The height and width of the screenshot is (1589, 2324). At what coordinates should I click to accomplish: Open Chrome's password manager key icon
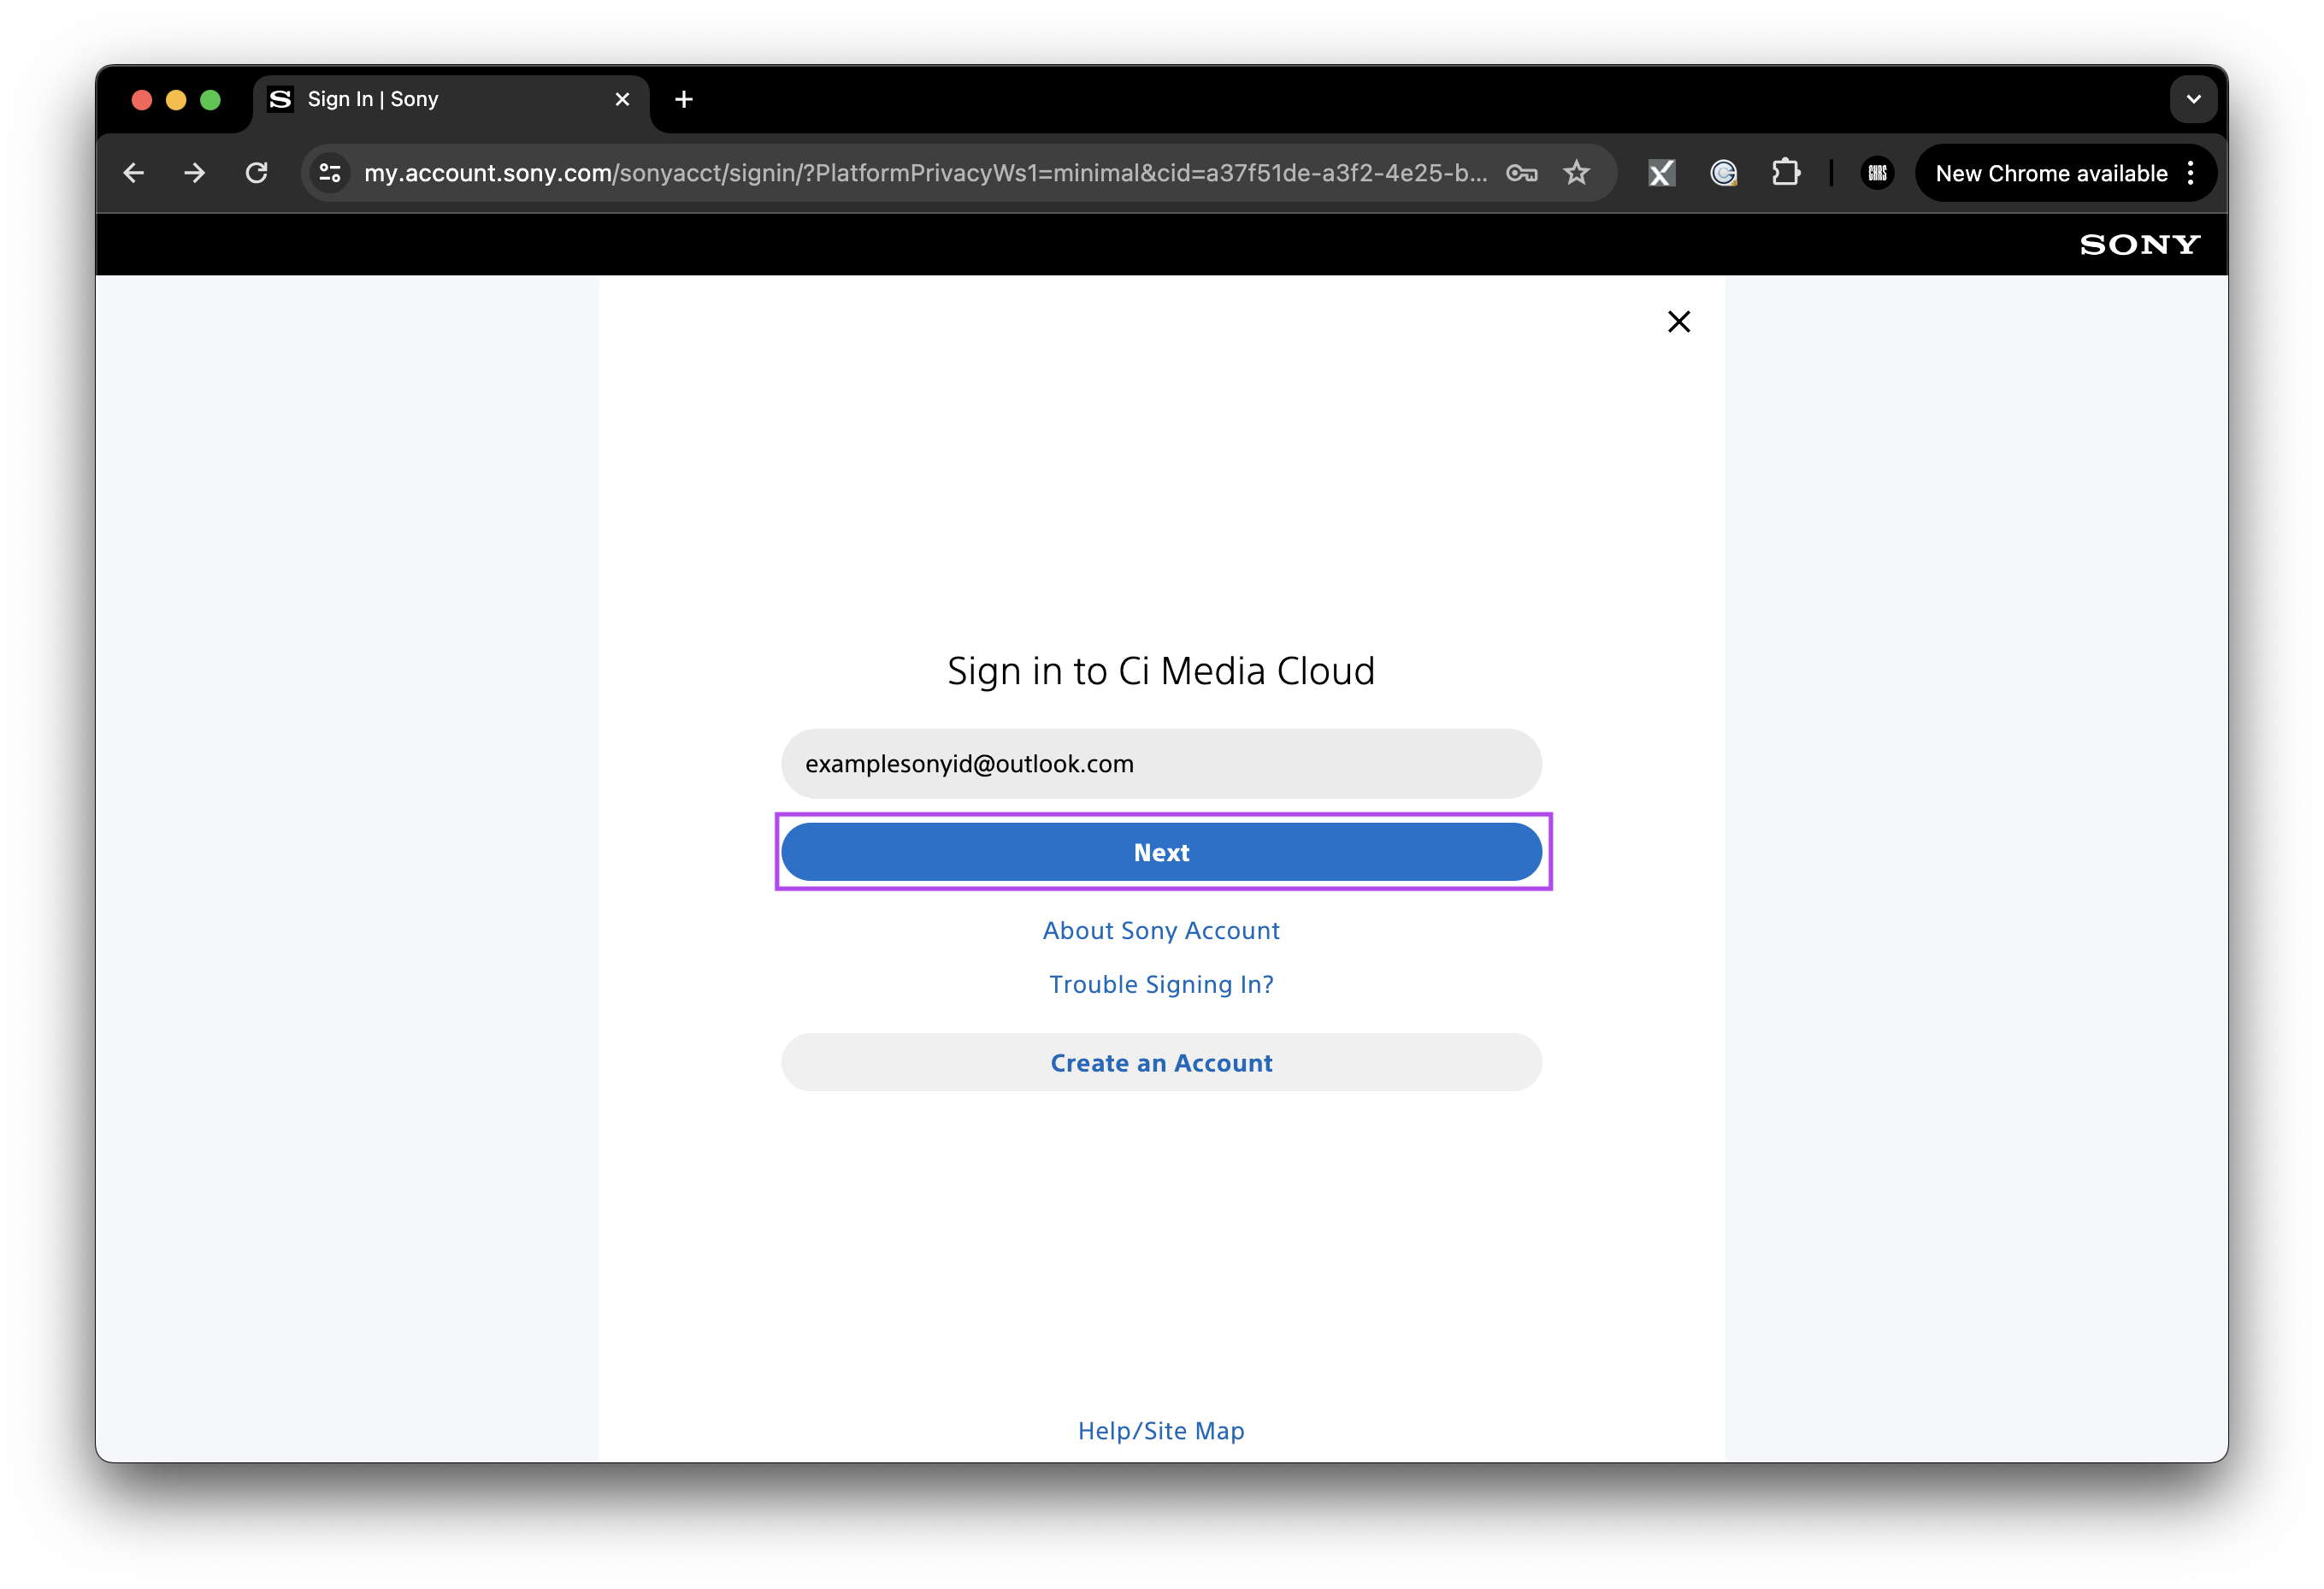(x=1522, y=172)
